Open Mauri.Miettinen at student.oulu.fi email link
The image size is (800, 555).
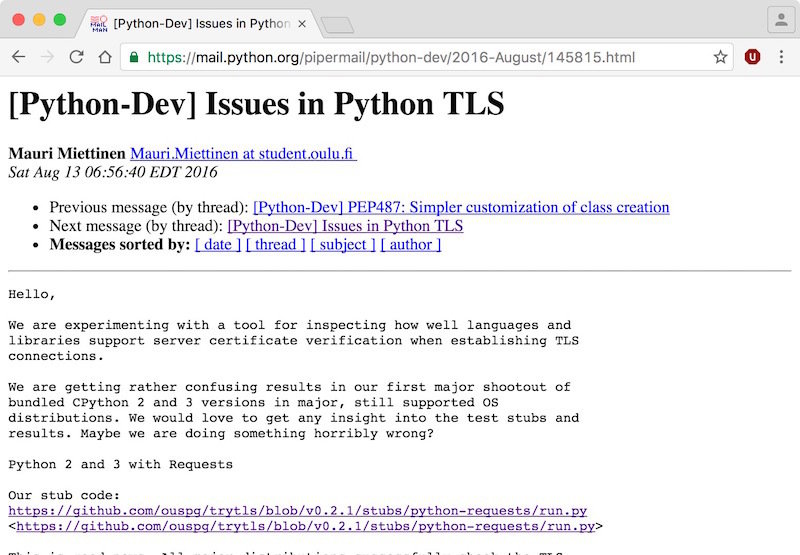tap(243, 154)
